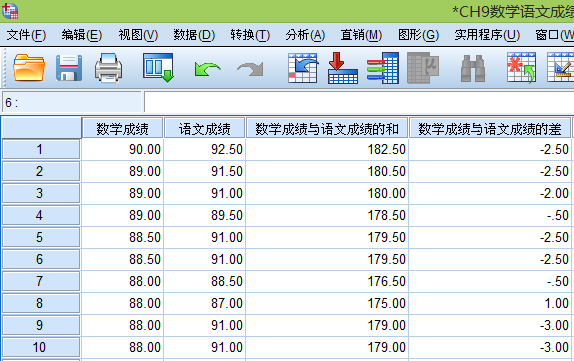The width and height of the screenshot is (574, 361).
Task: Open the 转换(T) menu
Action: pos(250,35)
